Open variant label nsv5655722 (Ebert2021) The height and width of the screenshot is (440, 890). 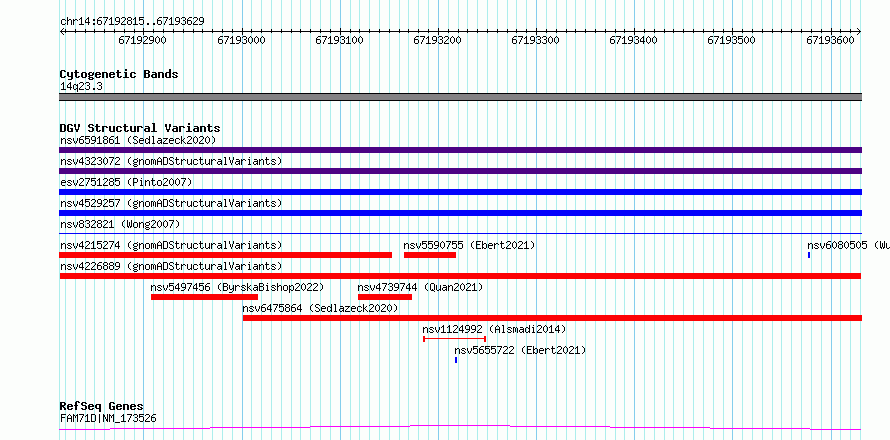520,350
